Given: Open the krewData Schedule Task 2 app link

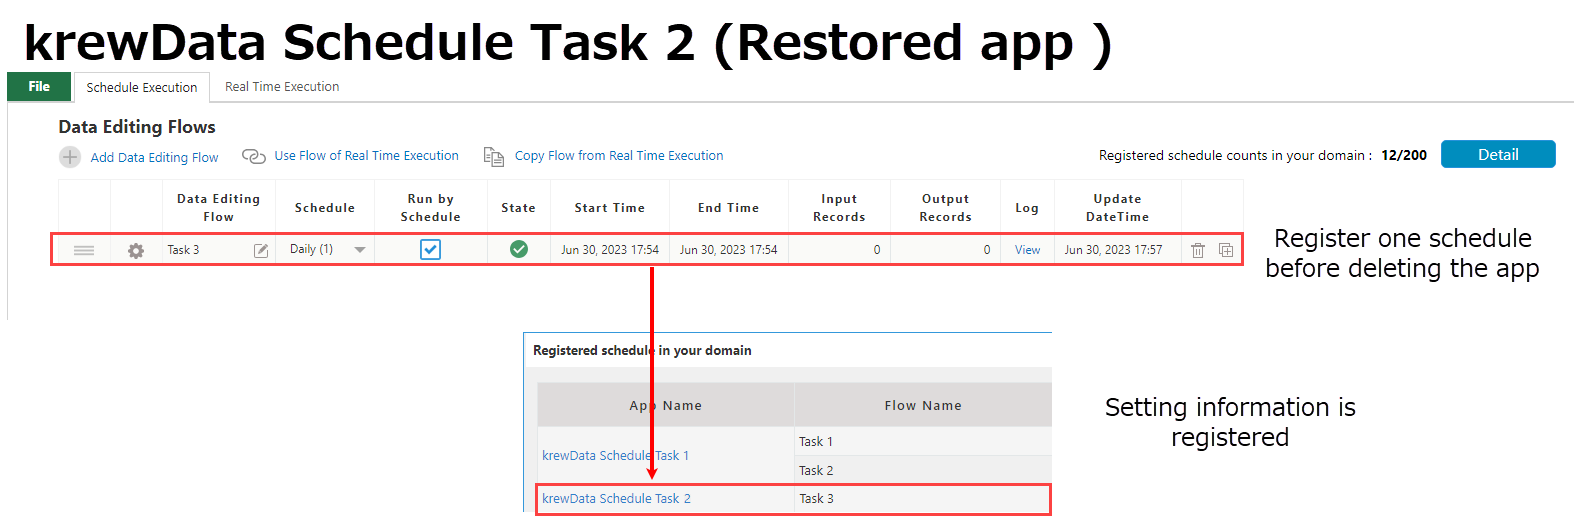Looking at the screenshot, I should point(616,498).
